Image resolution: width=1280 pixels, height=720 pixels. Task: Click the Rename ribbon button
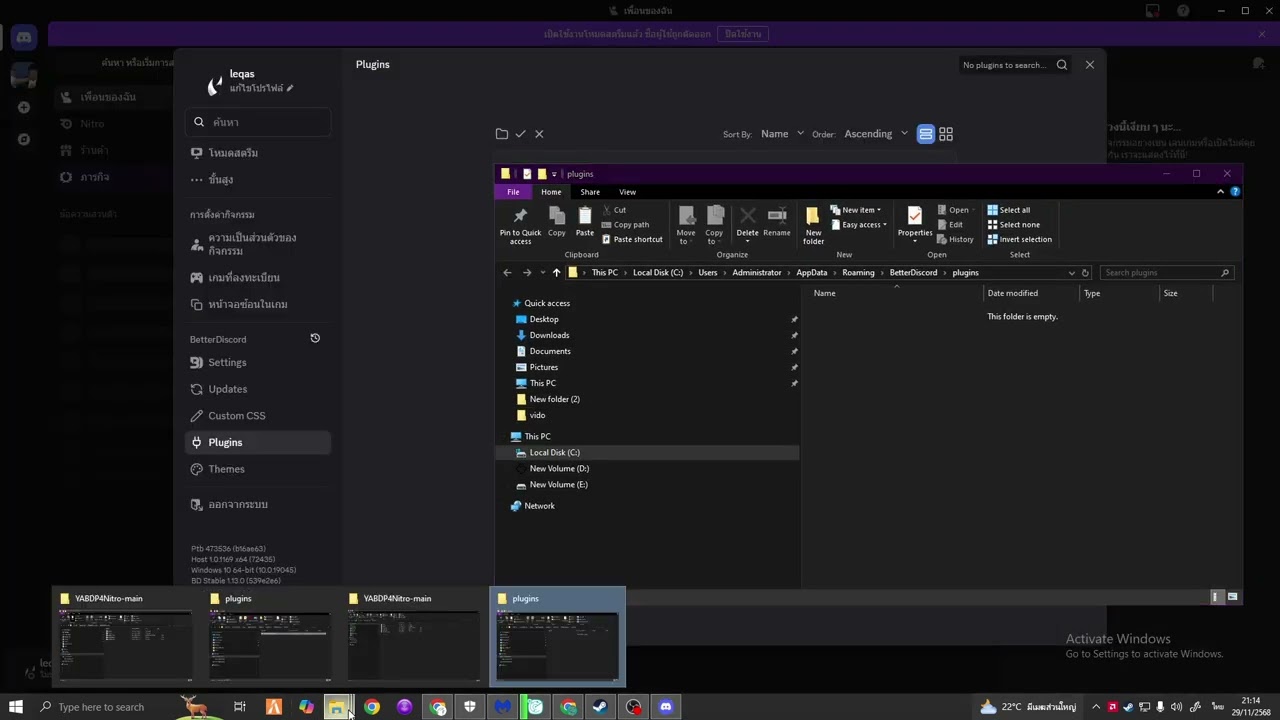(x=777, y=222)
